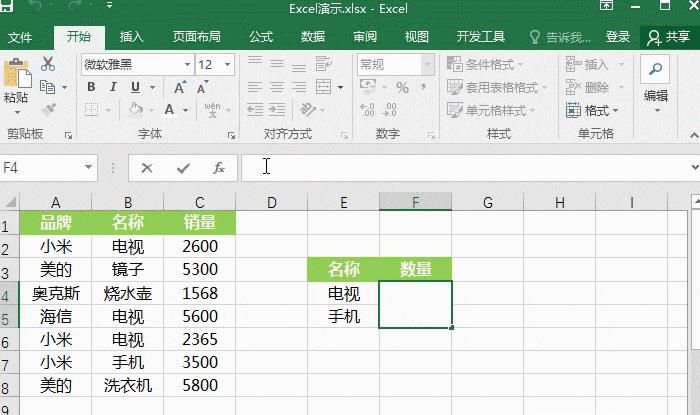This screenshot has width=700, height=415.
Task: Collapse the ribbon chevron
Action: 694,135
